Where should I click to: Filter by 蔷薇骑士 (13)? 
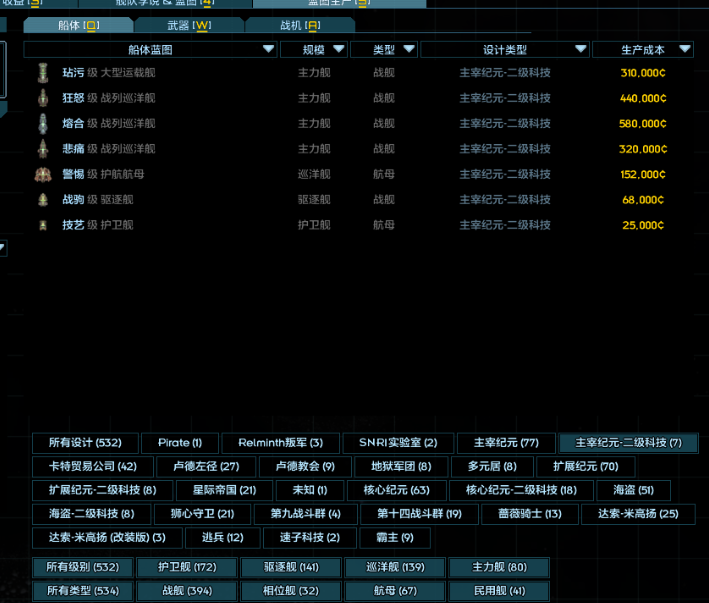[x=530, y=514]
